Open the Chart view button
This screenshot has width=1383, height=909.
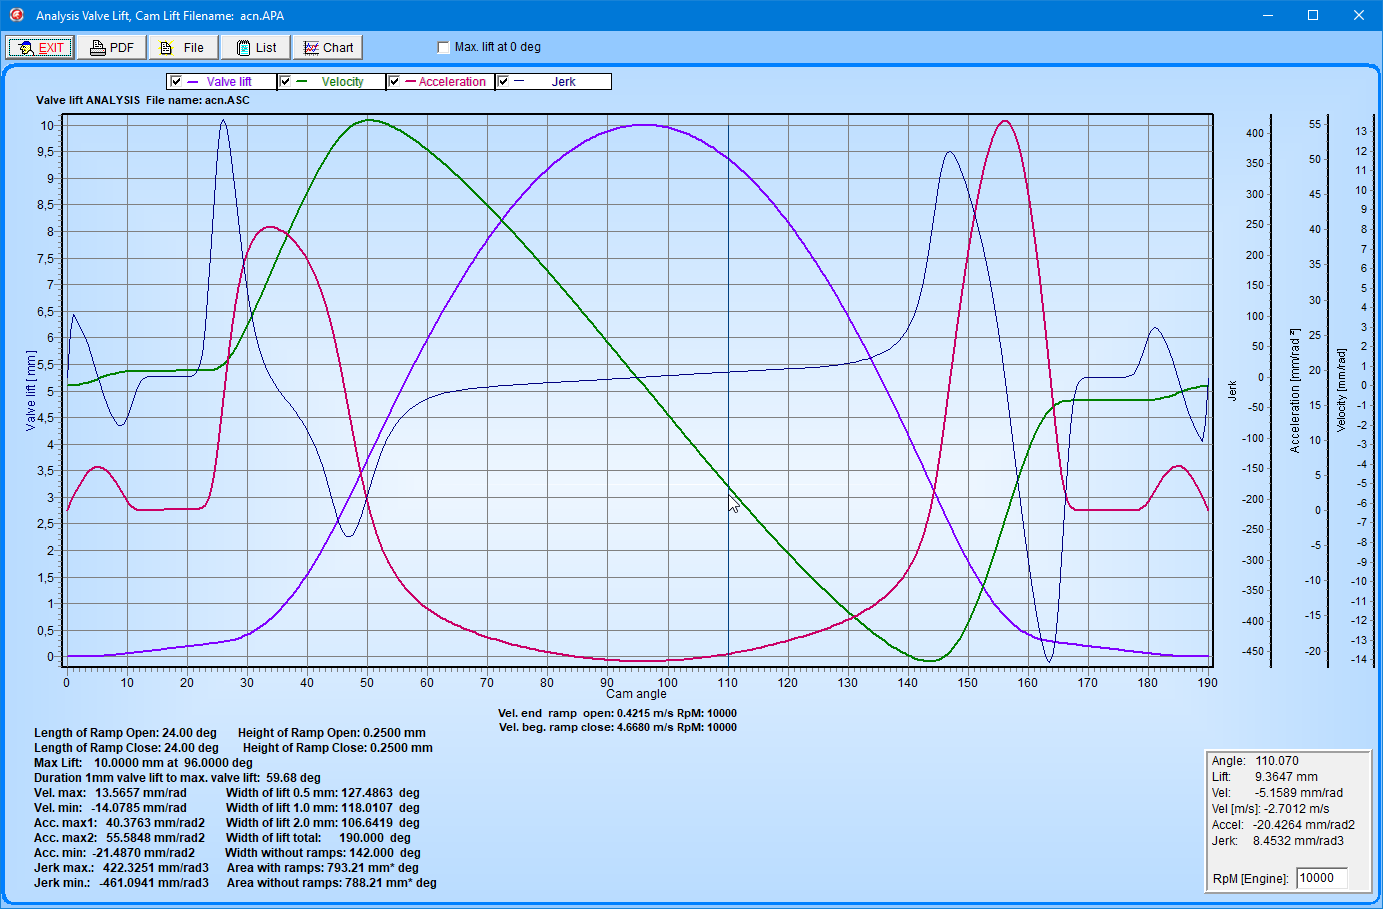tap(328, 47)
